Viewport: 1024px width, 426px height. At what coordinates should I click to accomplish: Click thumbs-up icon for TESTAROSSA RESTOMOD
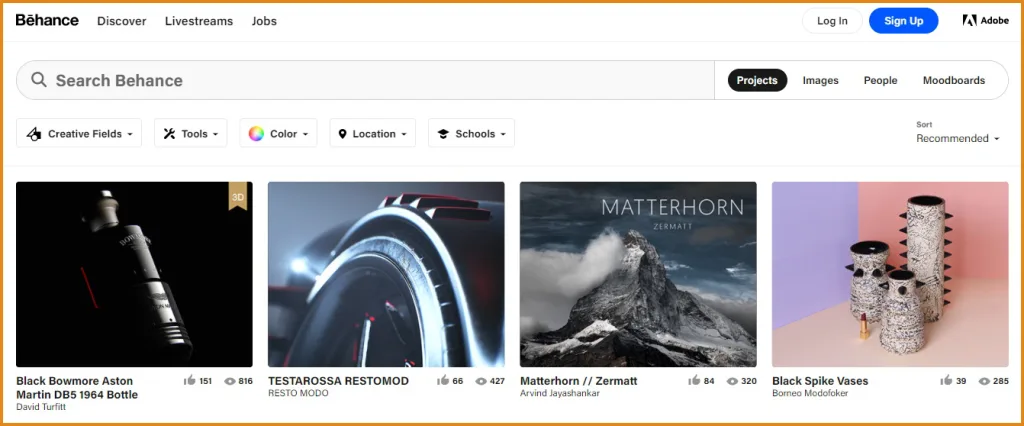click(443, 380)
